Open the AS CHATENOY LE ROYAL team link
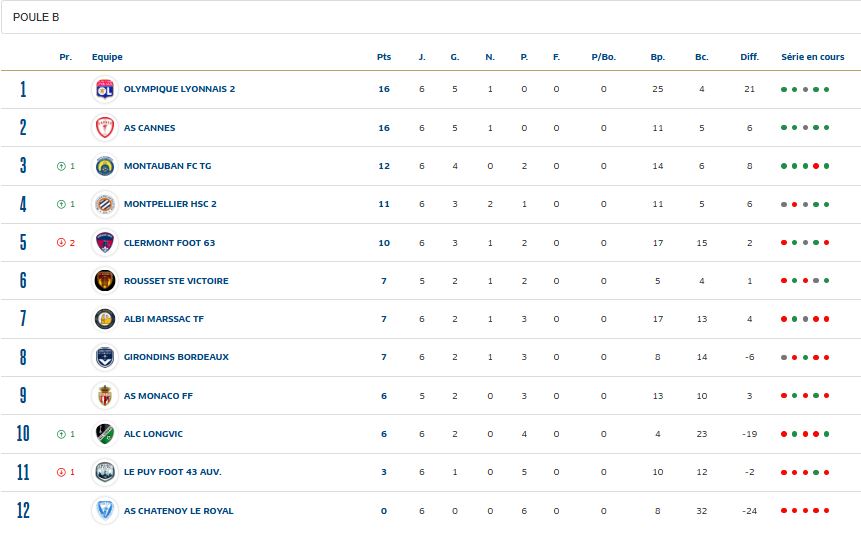The image size is (861, 540). click(x=178, y=511)
